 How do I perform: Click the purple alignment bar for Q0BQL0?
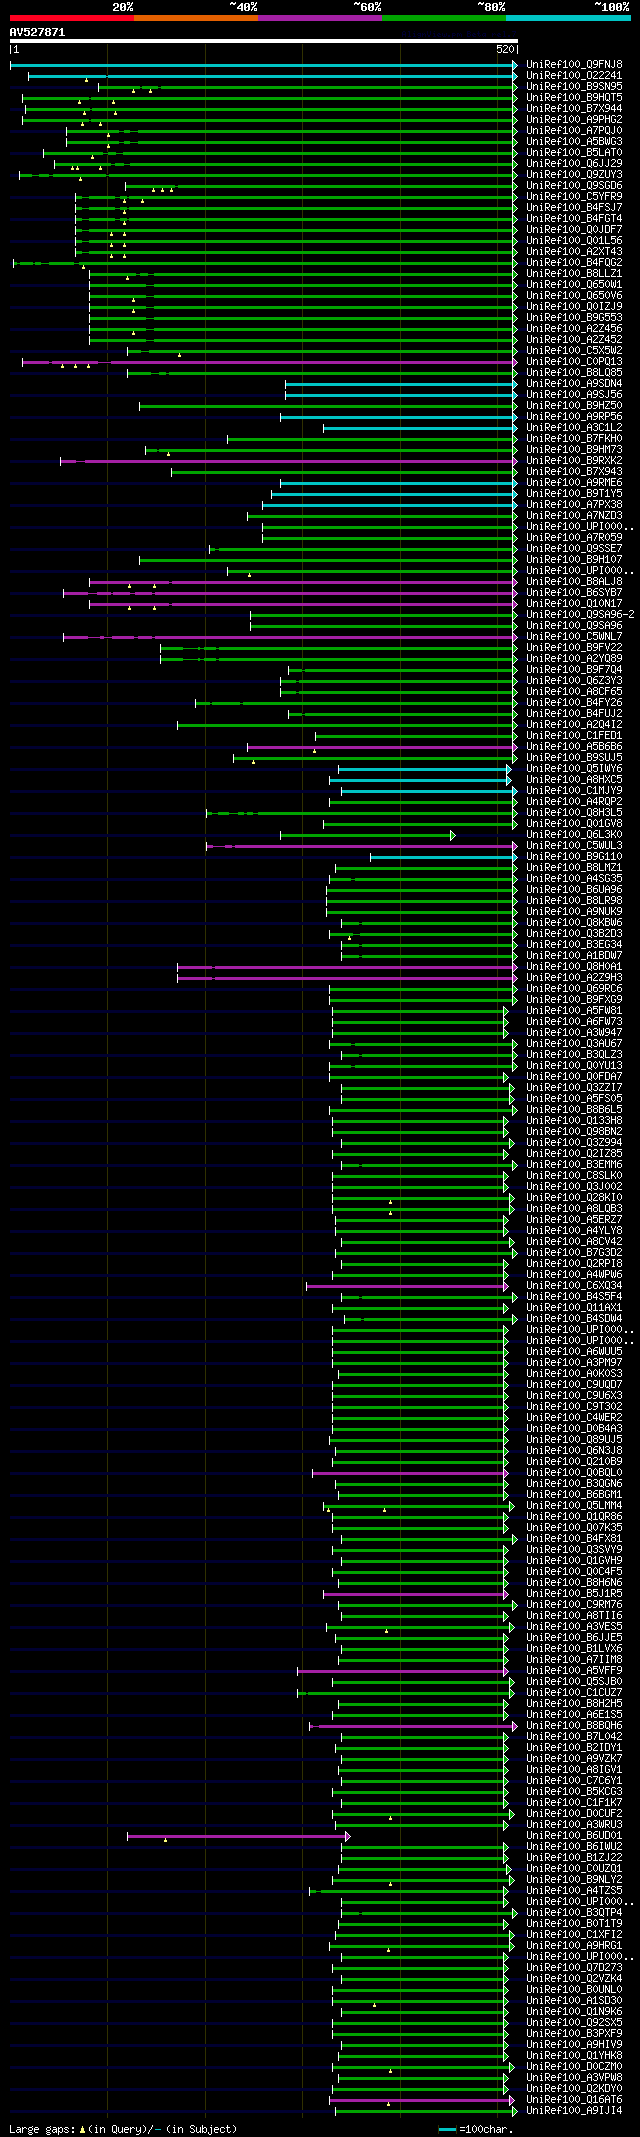pos(411,1473)
